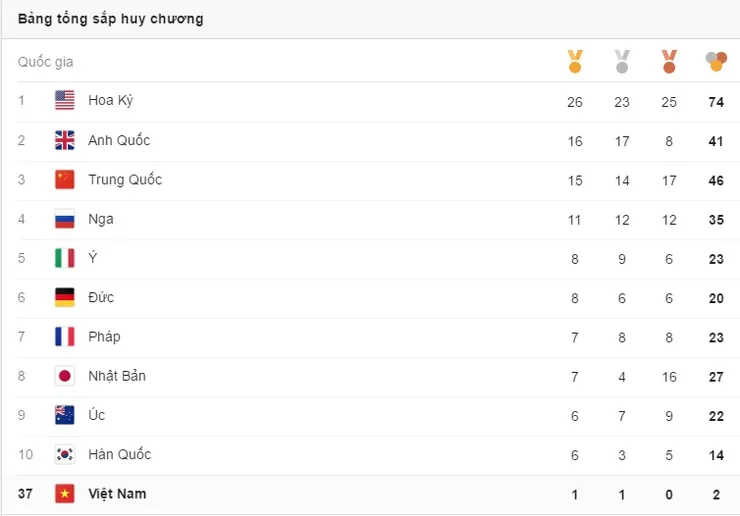The width and height of the screenshot is (740, 516).
Task: Click the United Kingdom flag icon
Action: point(65,140)
